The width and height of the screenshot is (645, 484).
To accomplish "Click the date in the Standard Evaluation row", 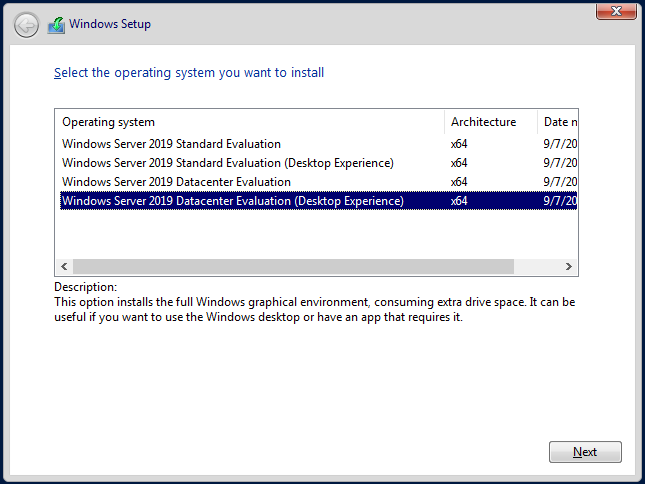I will (560, 144).
